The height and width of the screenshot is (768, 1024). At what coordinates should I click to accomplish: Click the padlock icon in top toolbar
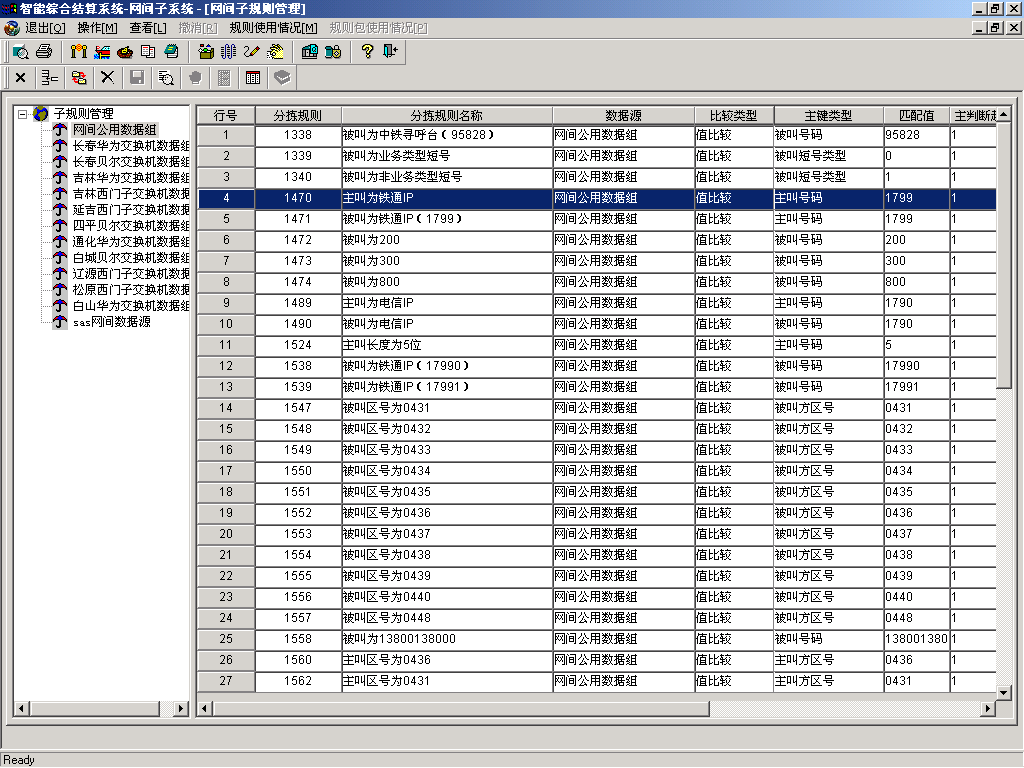click(333, 51)
